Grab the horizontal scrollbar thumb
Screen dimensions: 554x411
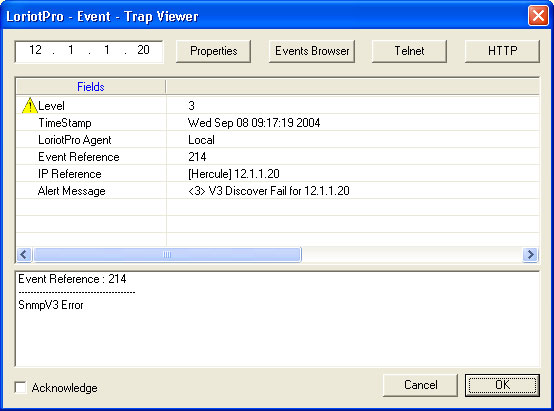[x=167, y=254]
